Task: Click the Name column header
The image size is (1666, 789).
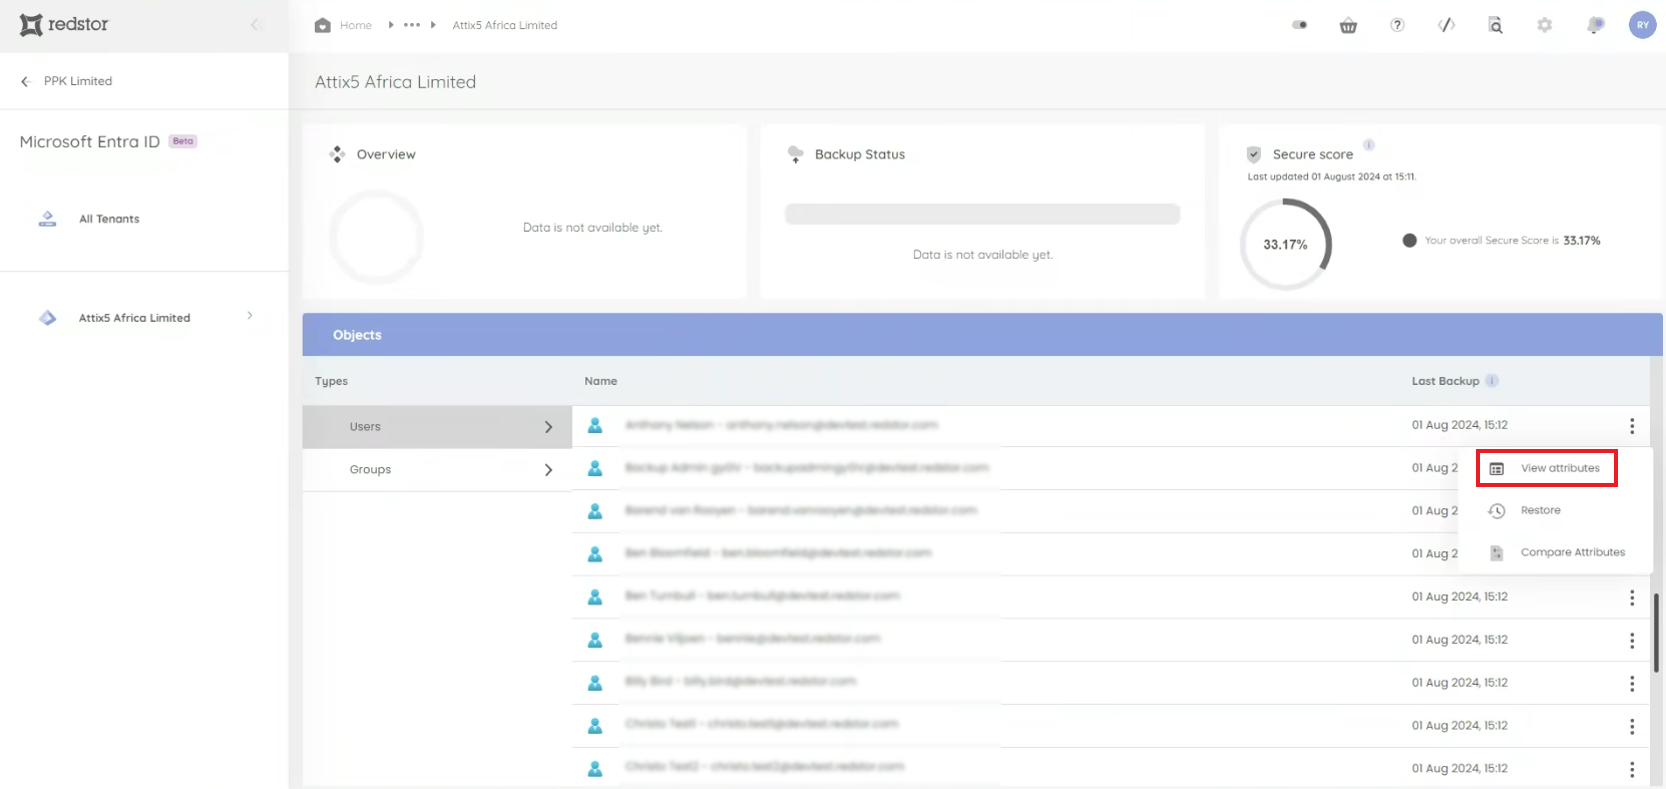Action: (x=601, y=381)
